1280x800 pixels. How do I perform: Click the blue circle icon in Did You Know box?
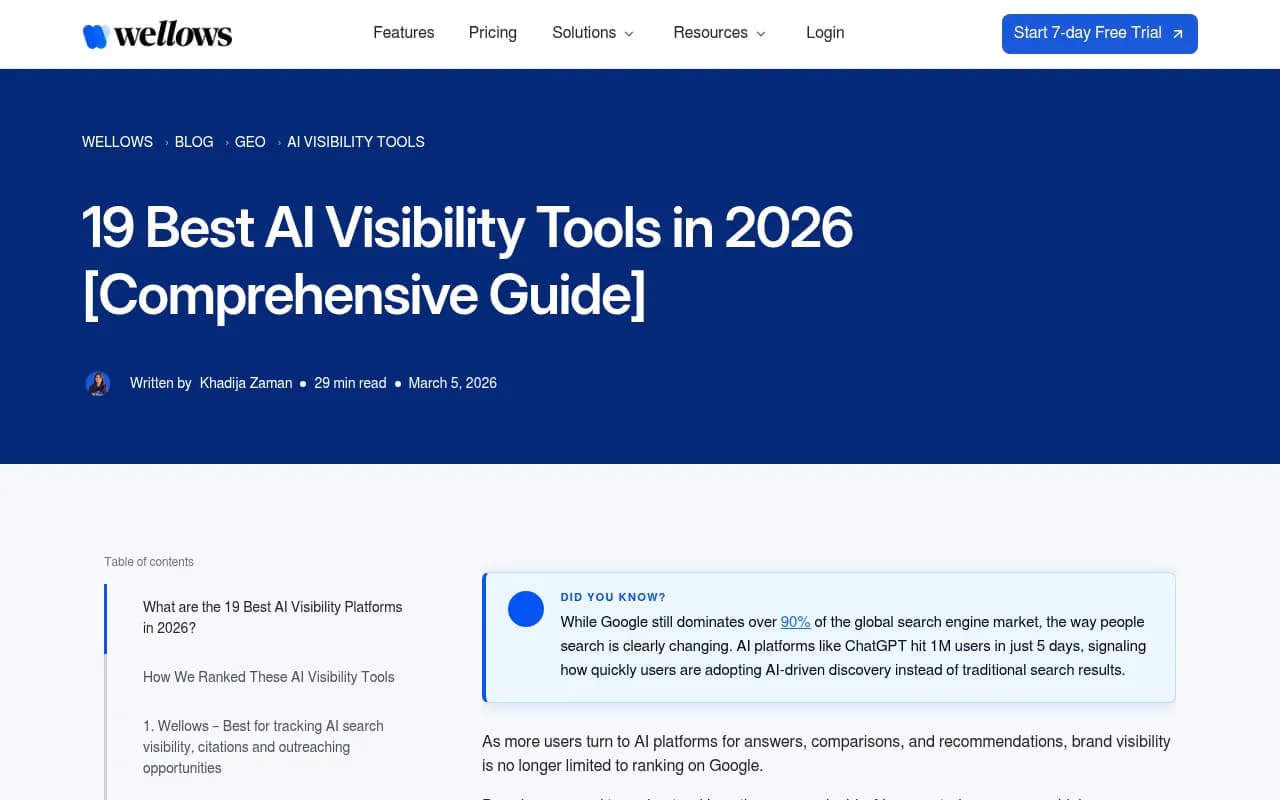(x=526, y=609)
